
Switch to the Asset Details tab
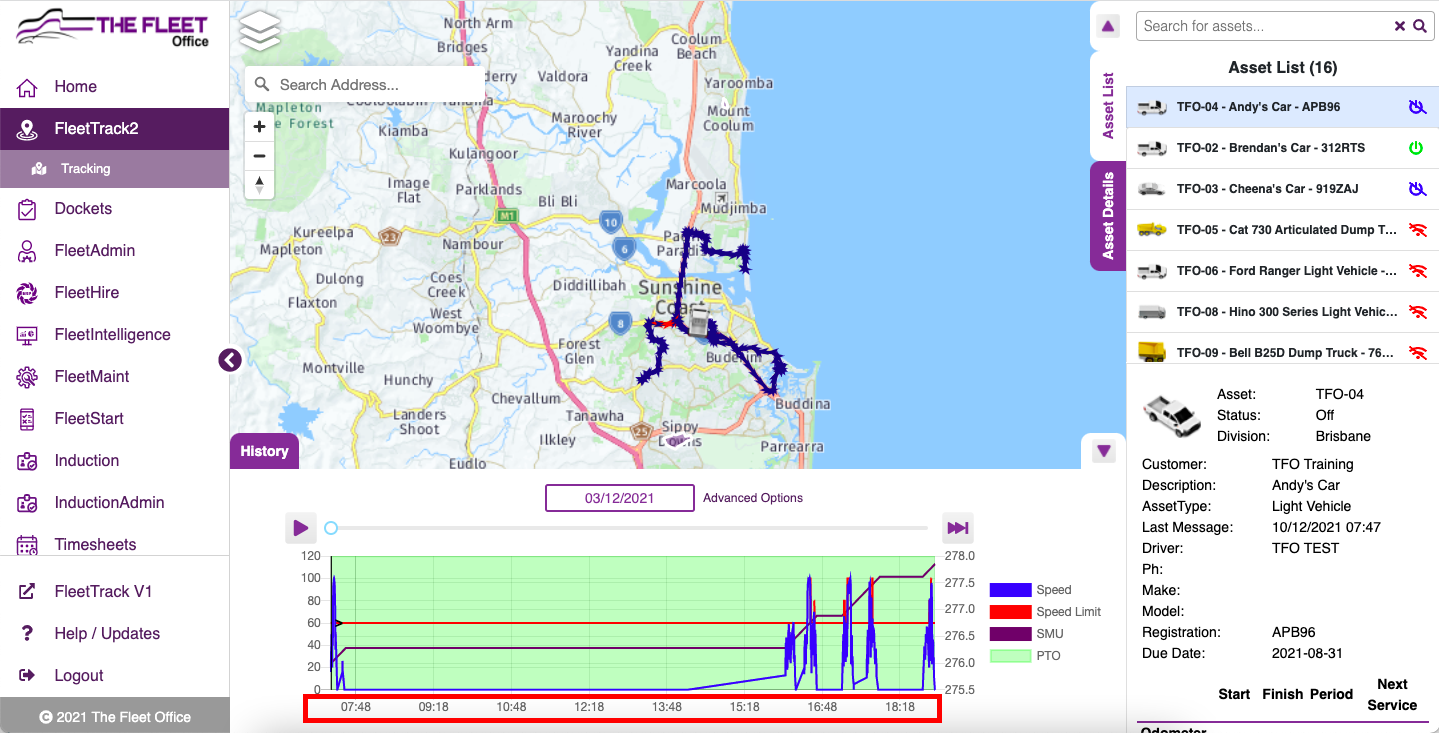[x=1108, y=216]
